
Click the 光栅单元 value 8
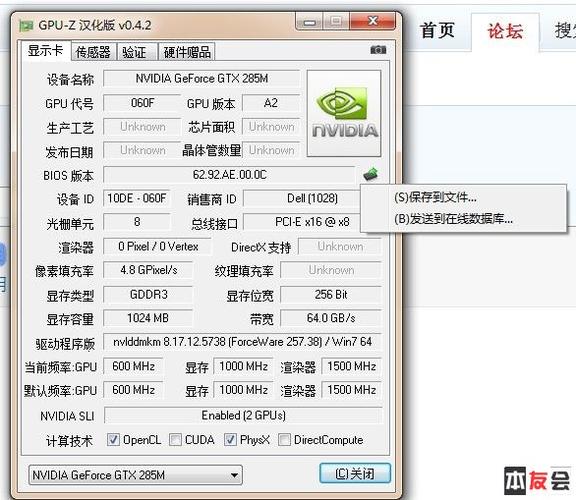(x=137, y=222)
